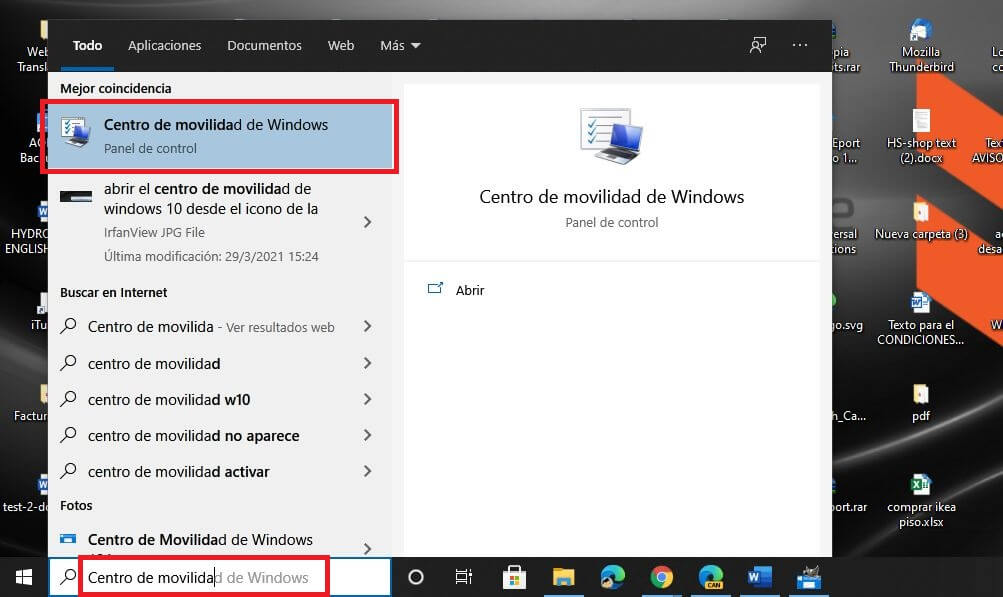The height and width of the screenshot is (597, 1003).
Task: Open the three-dot options menu
Action: click(800, 45)
